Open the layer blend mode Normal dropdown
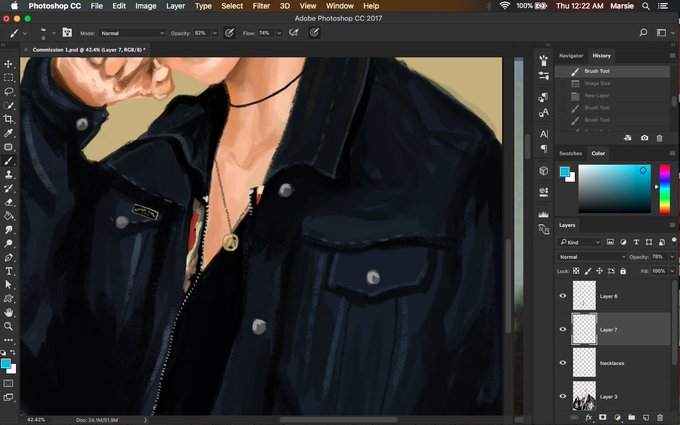Screen dimensions: 680x425 (x=592, y=257)
